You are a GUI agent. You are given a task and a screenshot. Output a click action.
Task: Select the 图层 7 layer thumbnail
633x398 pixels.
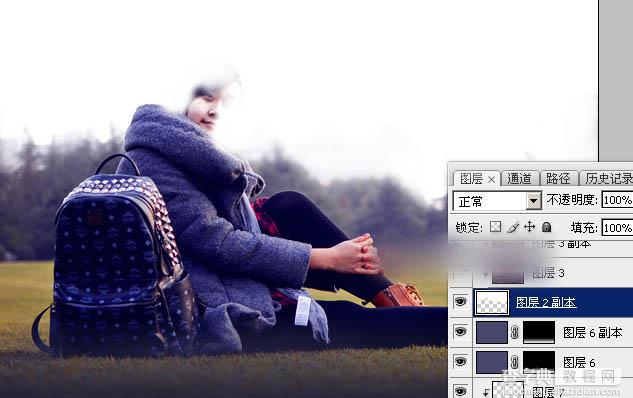click(508, 389)
